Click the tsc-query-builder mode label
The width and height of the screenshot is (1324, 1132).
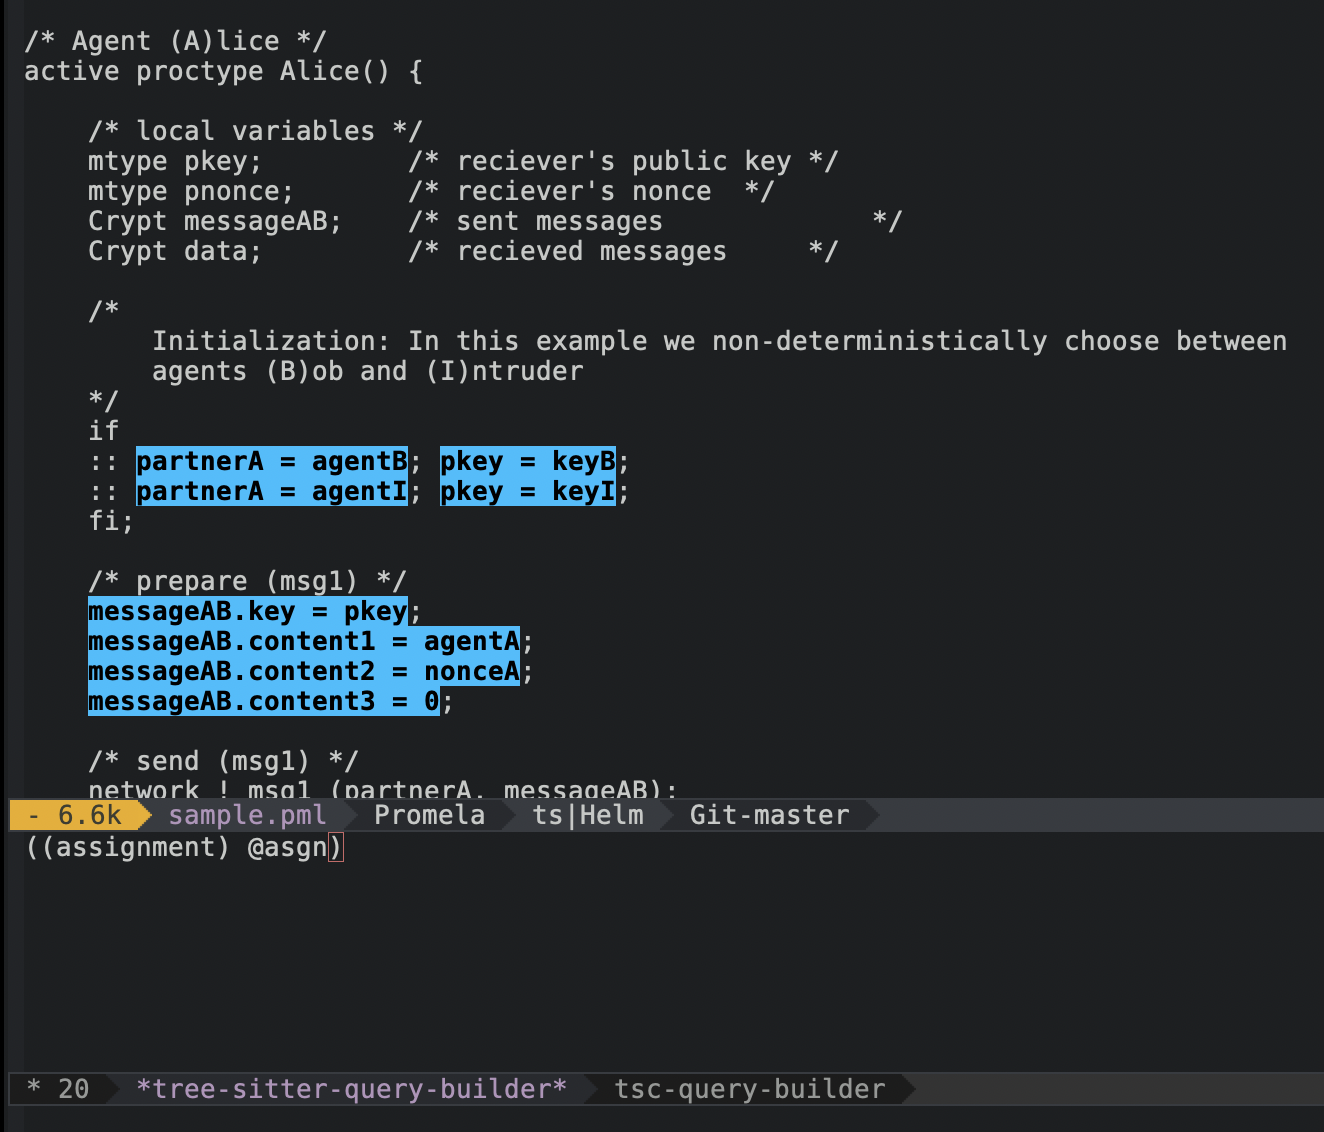(750, 1089)
